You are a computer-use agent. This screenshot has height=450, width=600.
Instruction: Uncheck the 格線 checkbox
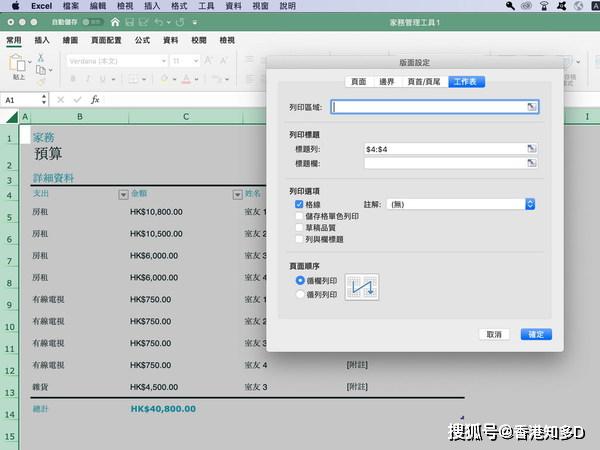299,204
